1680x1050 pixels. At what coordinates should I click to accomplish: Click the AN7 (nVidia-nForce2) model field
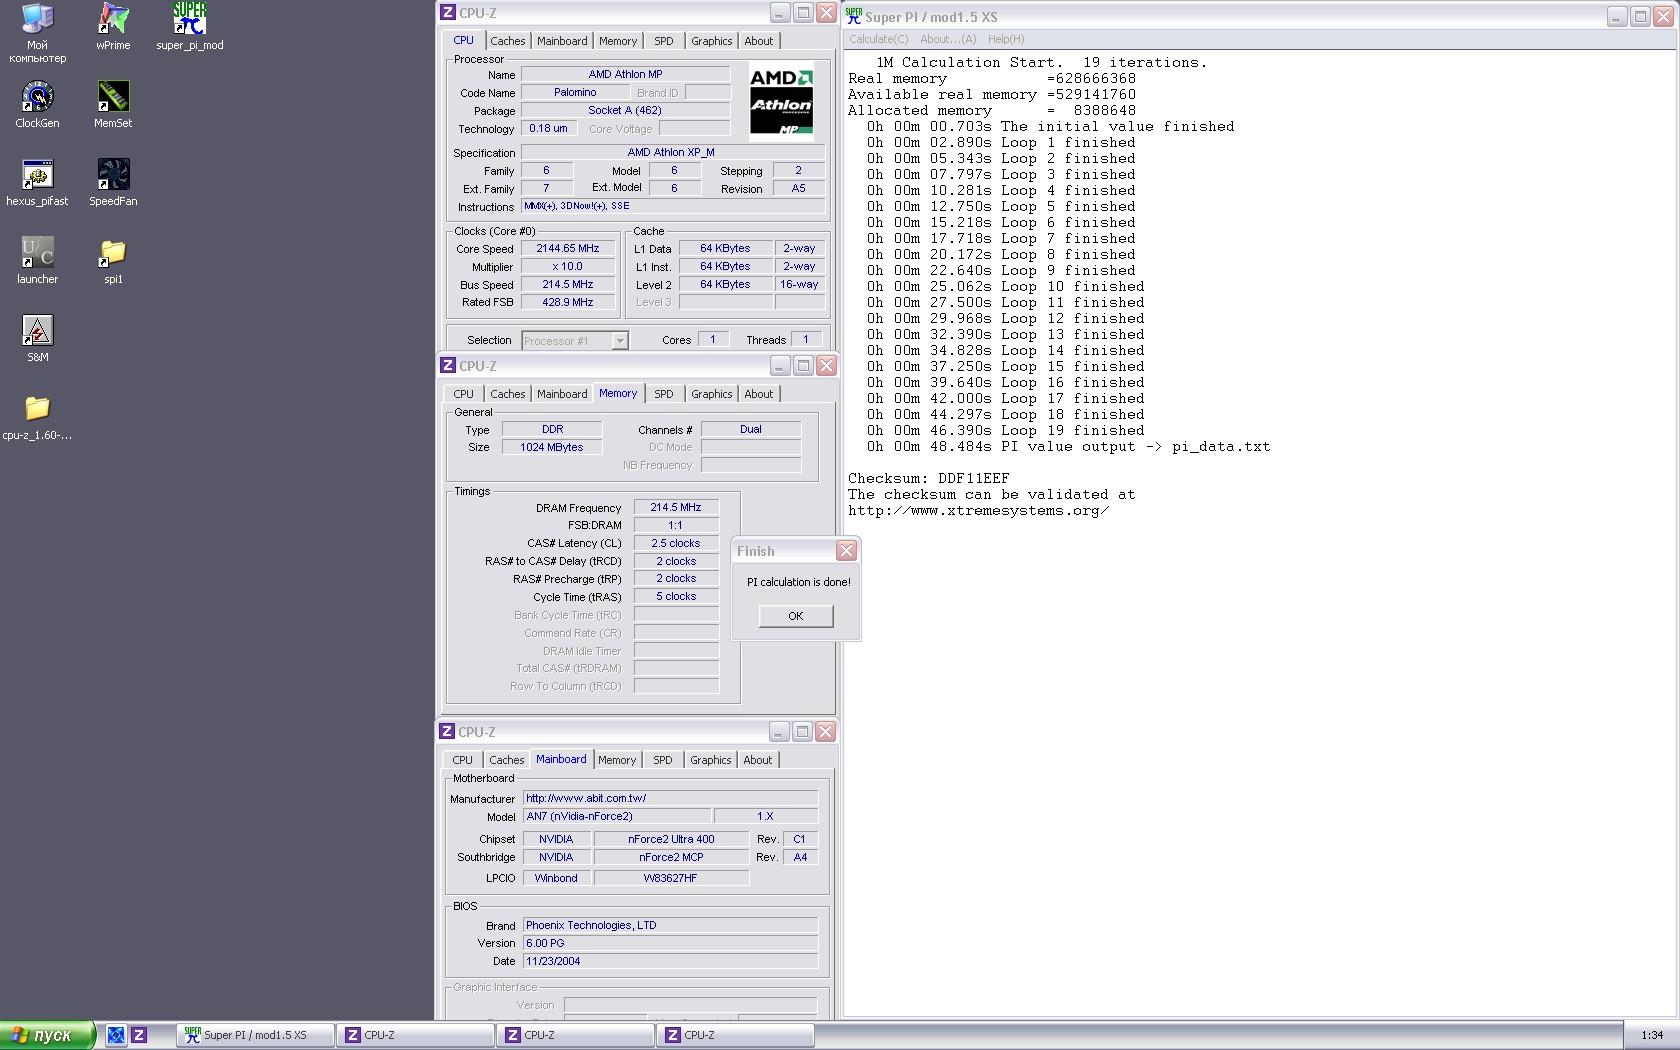click(616, 816)
